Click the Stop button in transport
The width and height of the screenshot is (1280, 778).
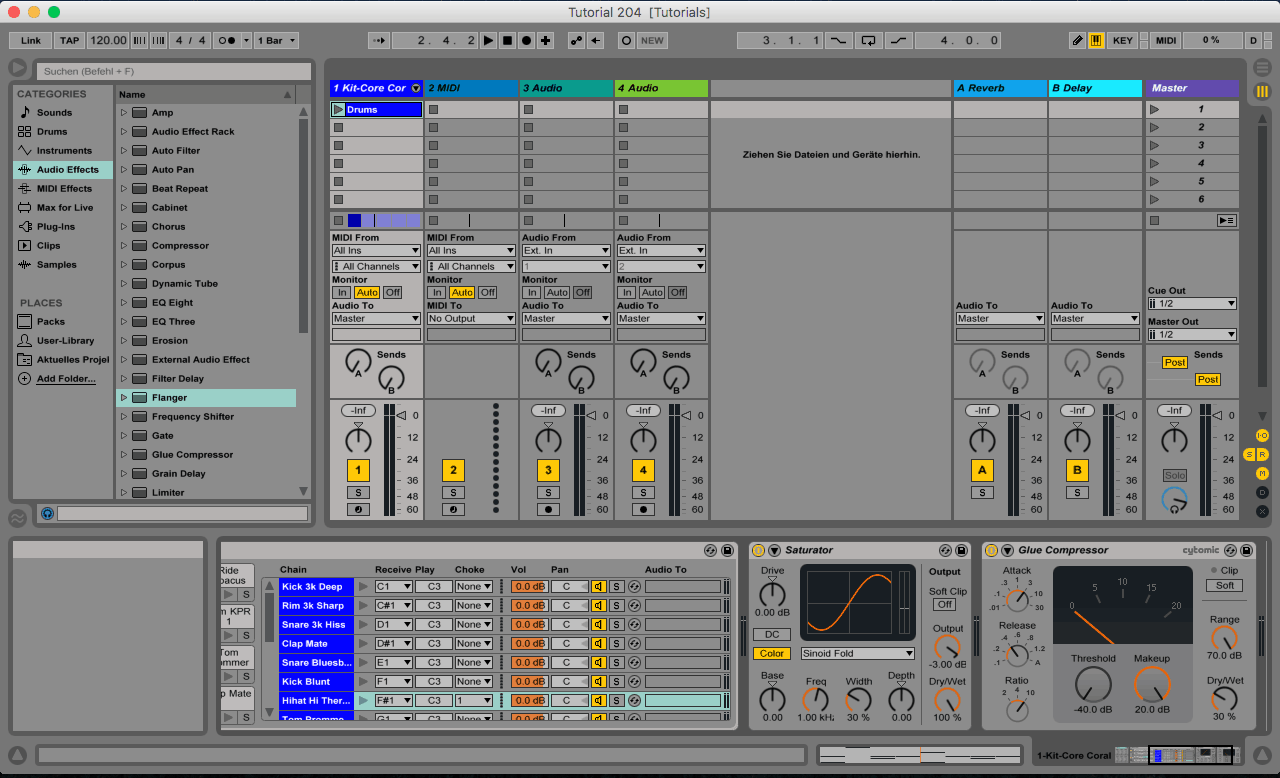point(507,41)
